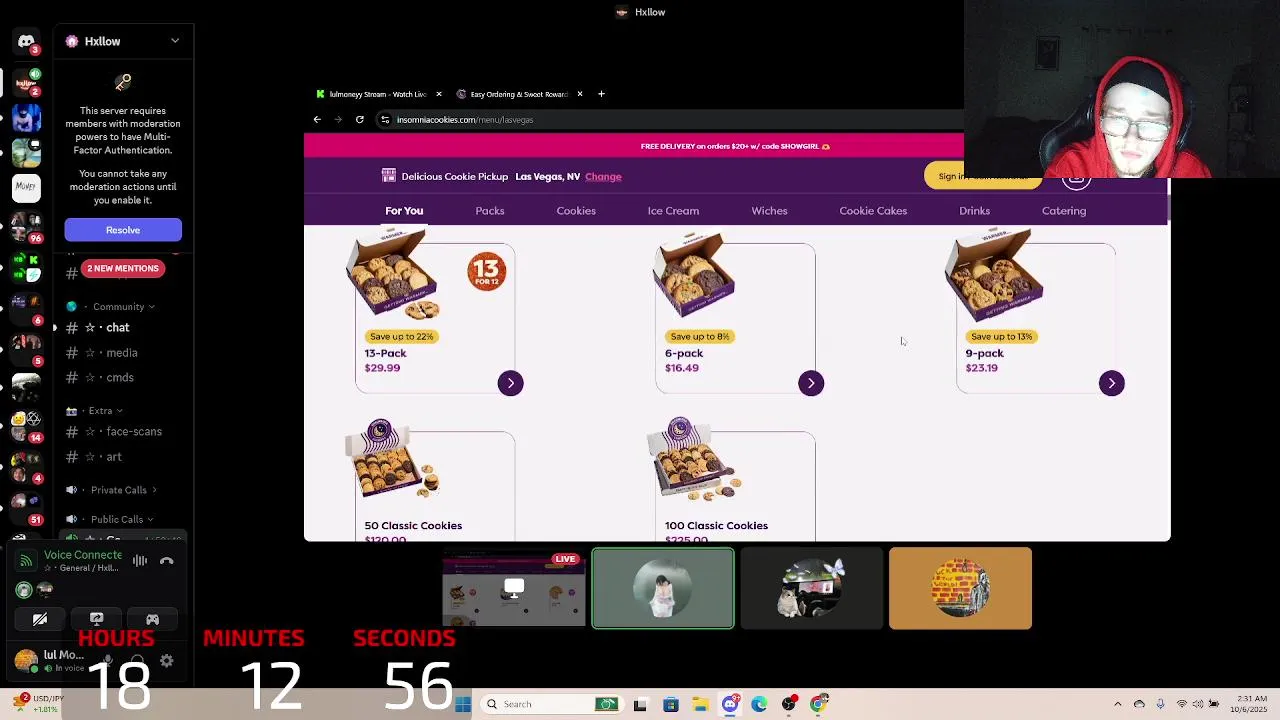Open File Explorer from taskbar
This screenshot has height=720, width=1280.
tap(700, 704)
